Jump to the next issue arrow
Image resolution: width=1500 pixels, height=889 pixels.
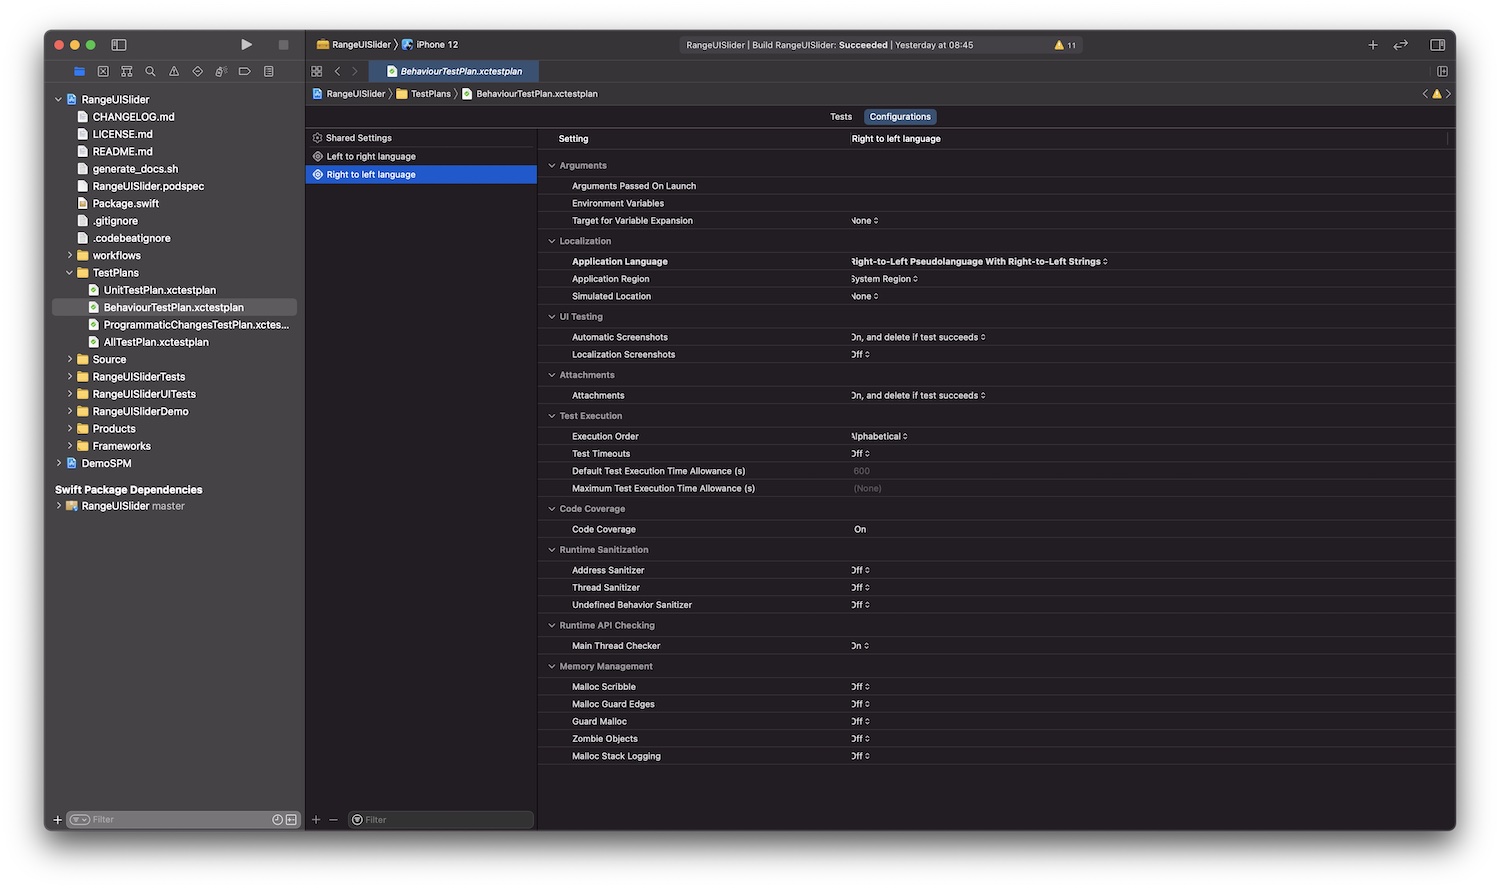pos(1448,94)
